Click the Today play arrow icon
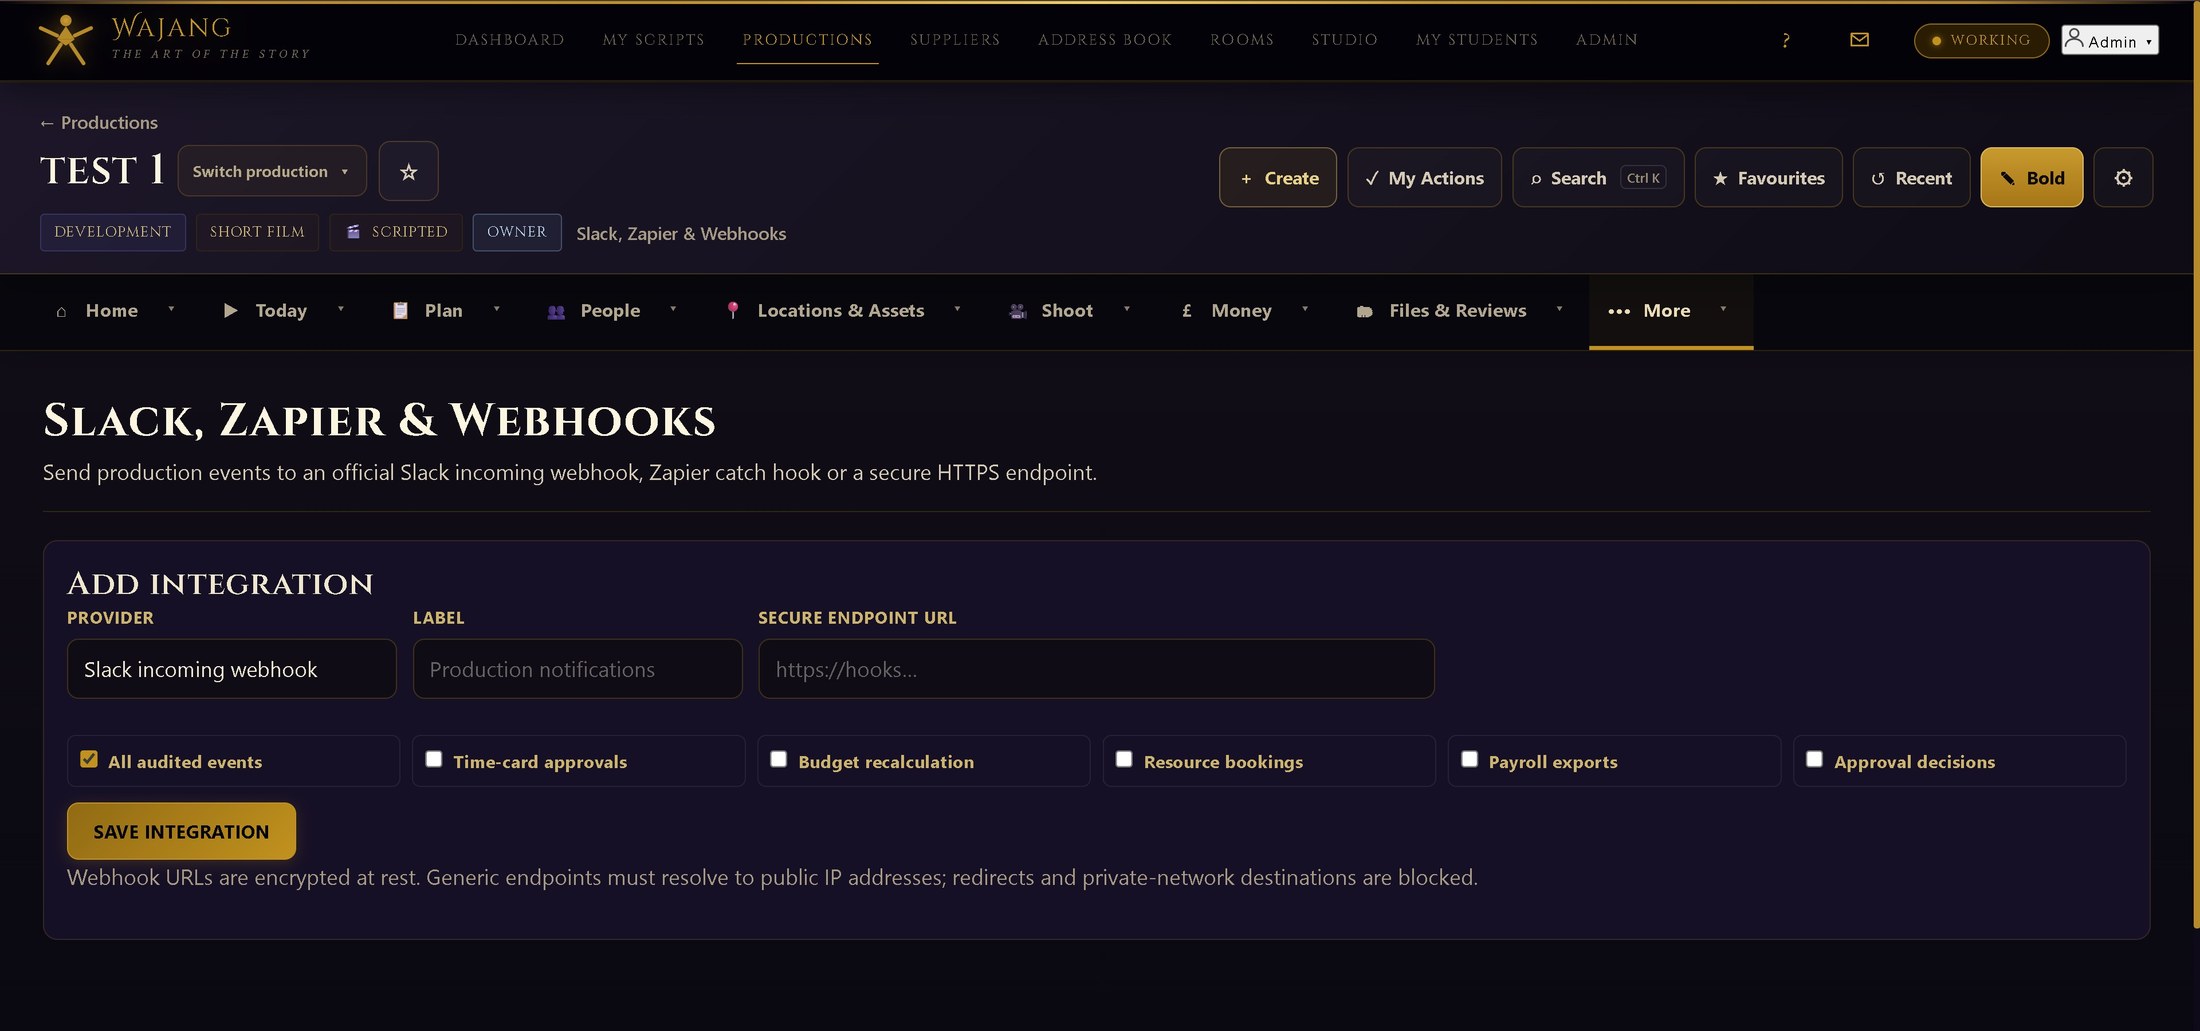 [x=230, y=311]
